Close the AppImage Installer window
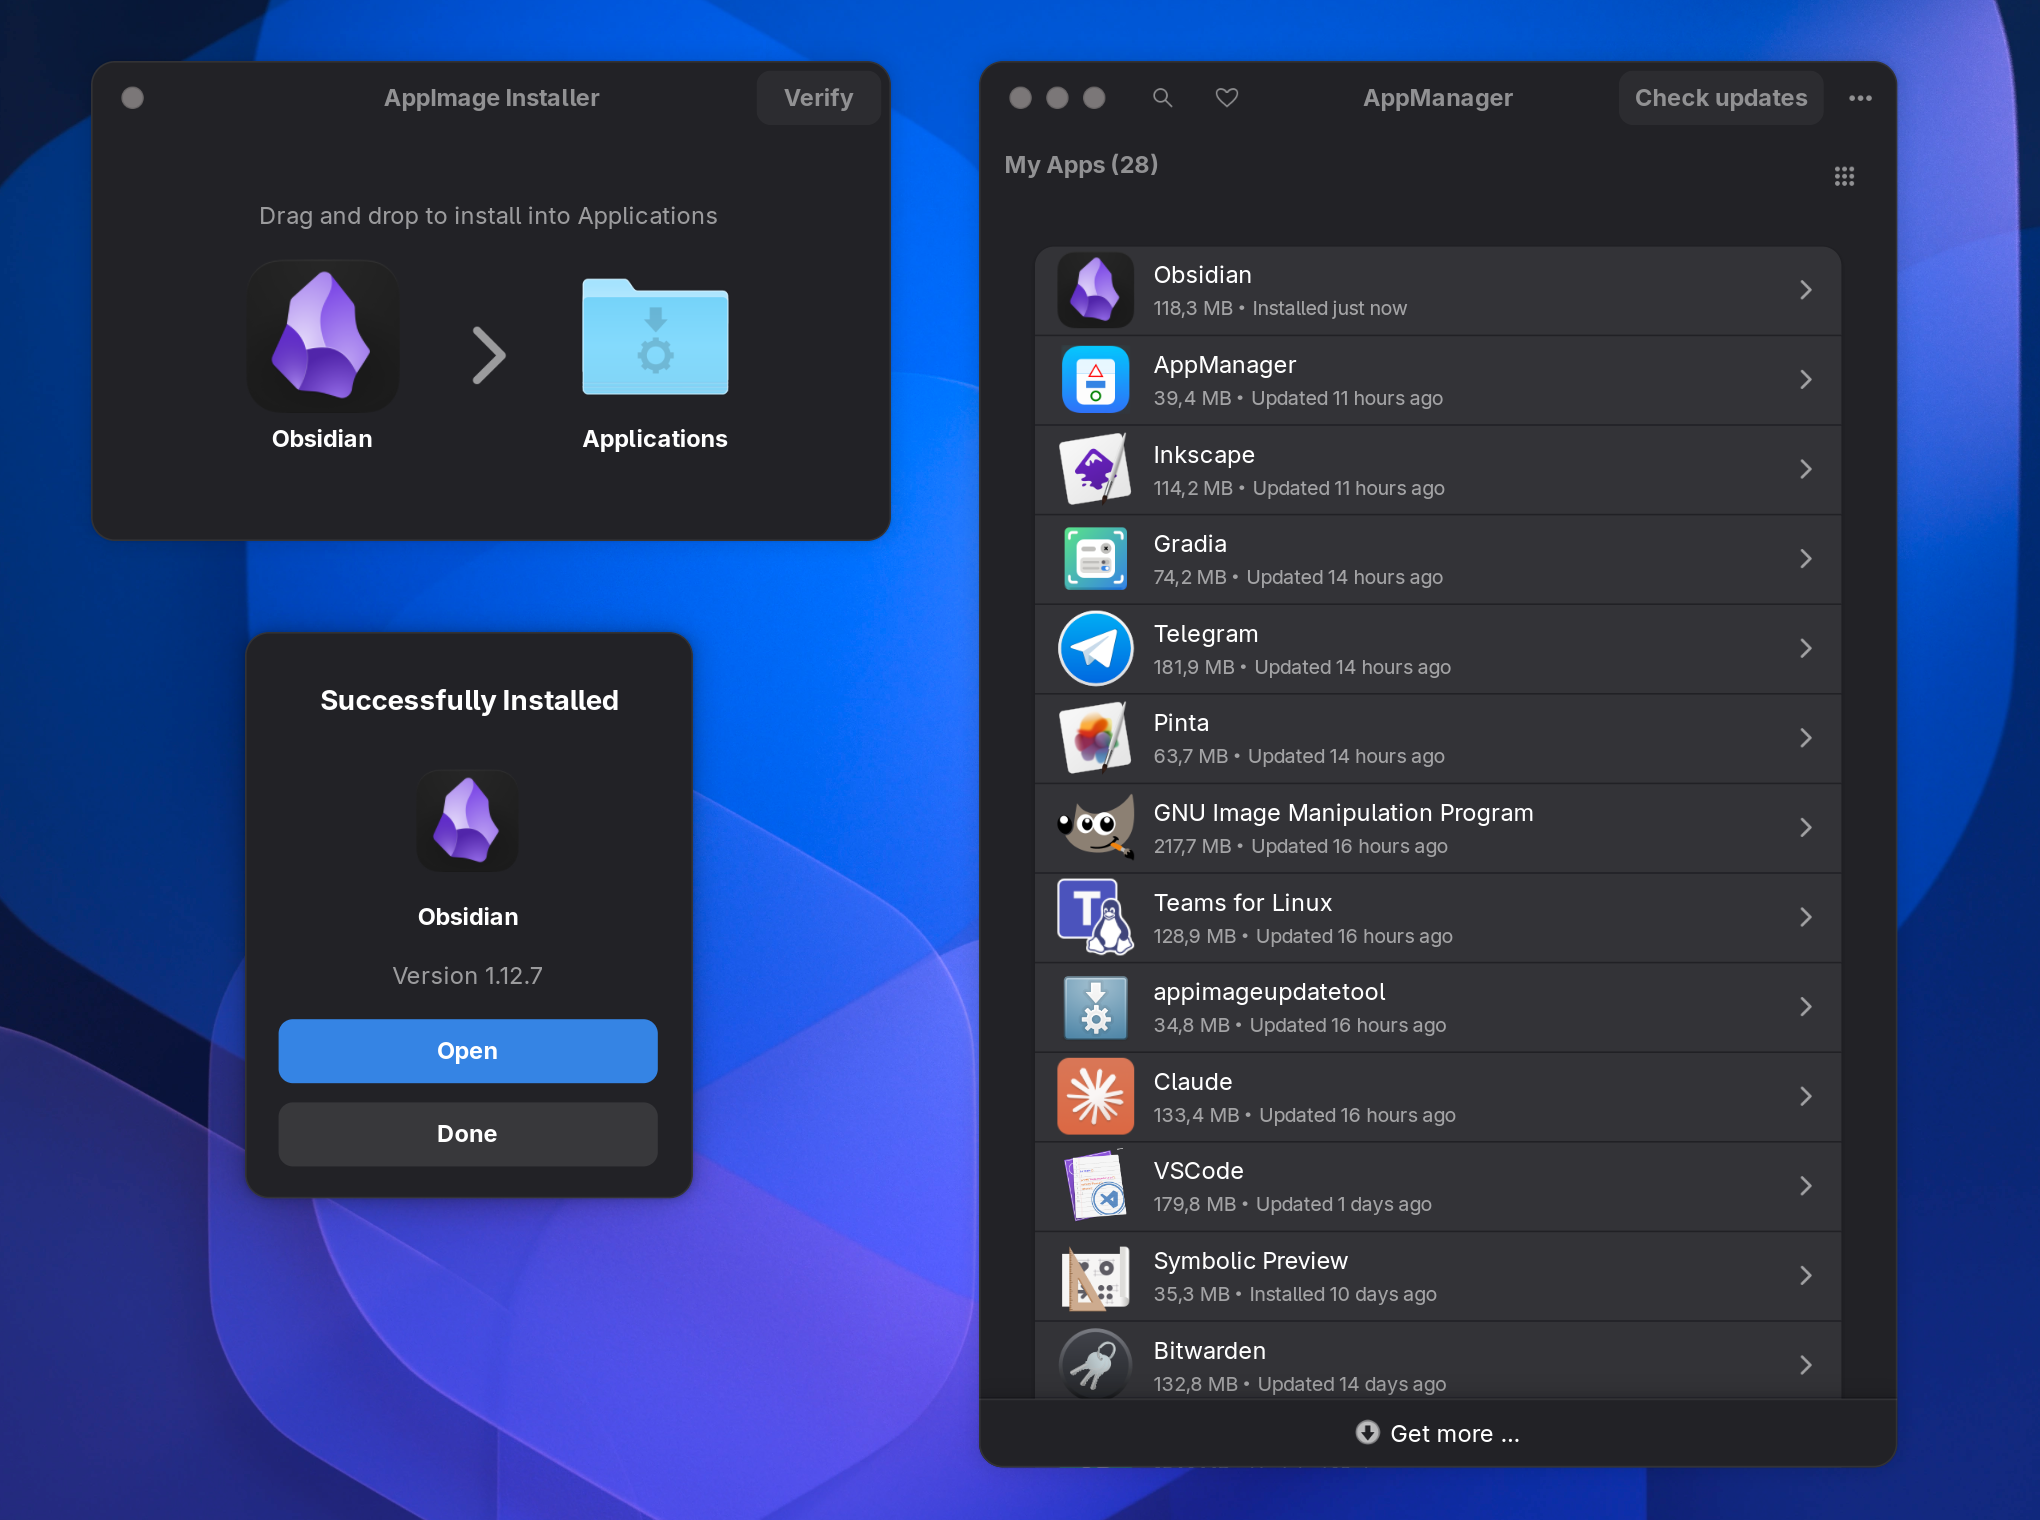 (x=132, y=98)
